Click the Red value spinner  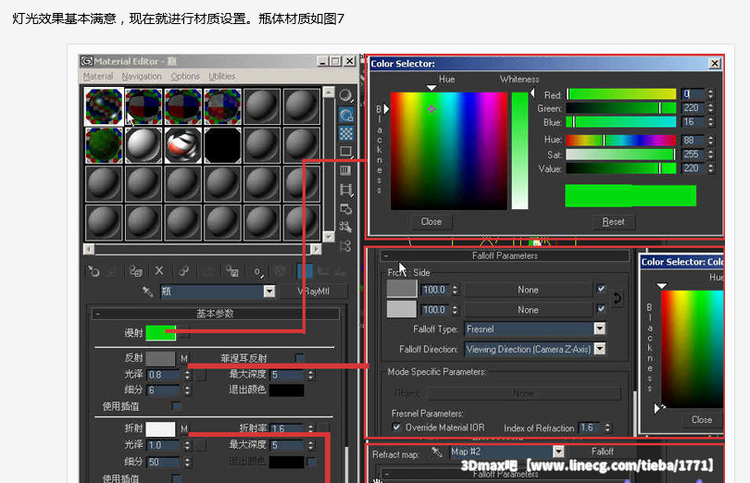tap(710, 94)
